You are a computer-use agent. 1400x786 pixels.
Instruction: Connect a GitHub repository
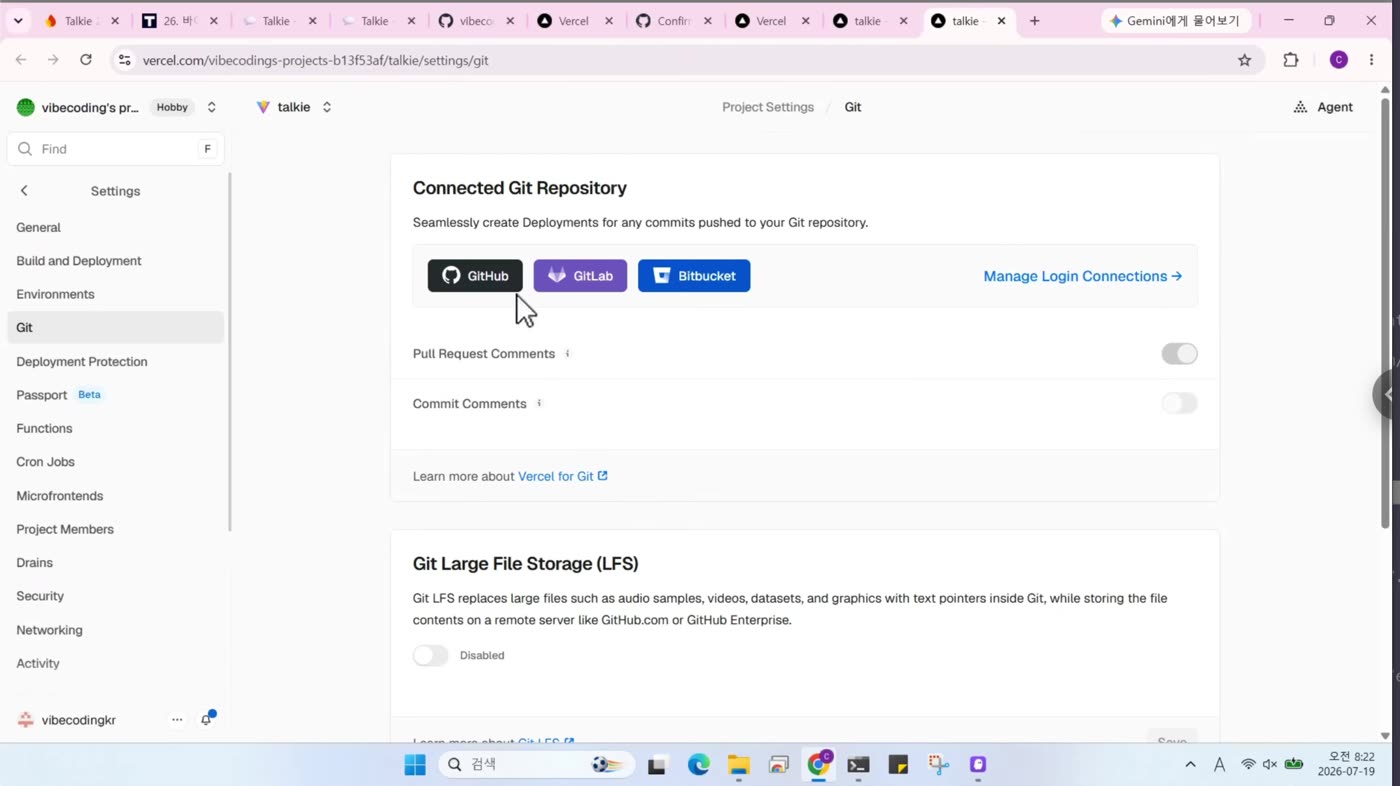tap(475, 276)
